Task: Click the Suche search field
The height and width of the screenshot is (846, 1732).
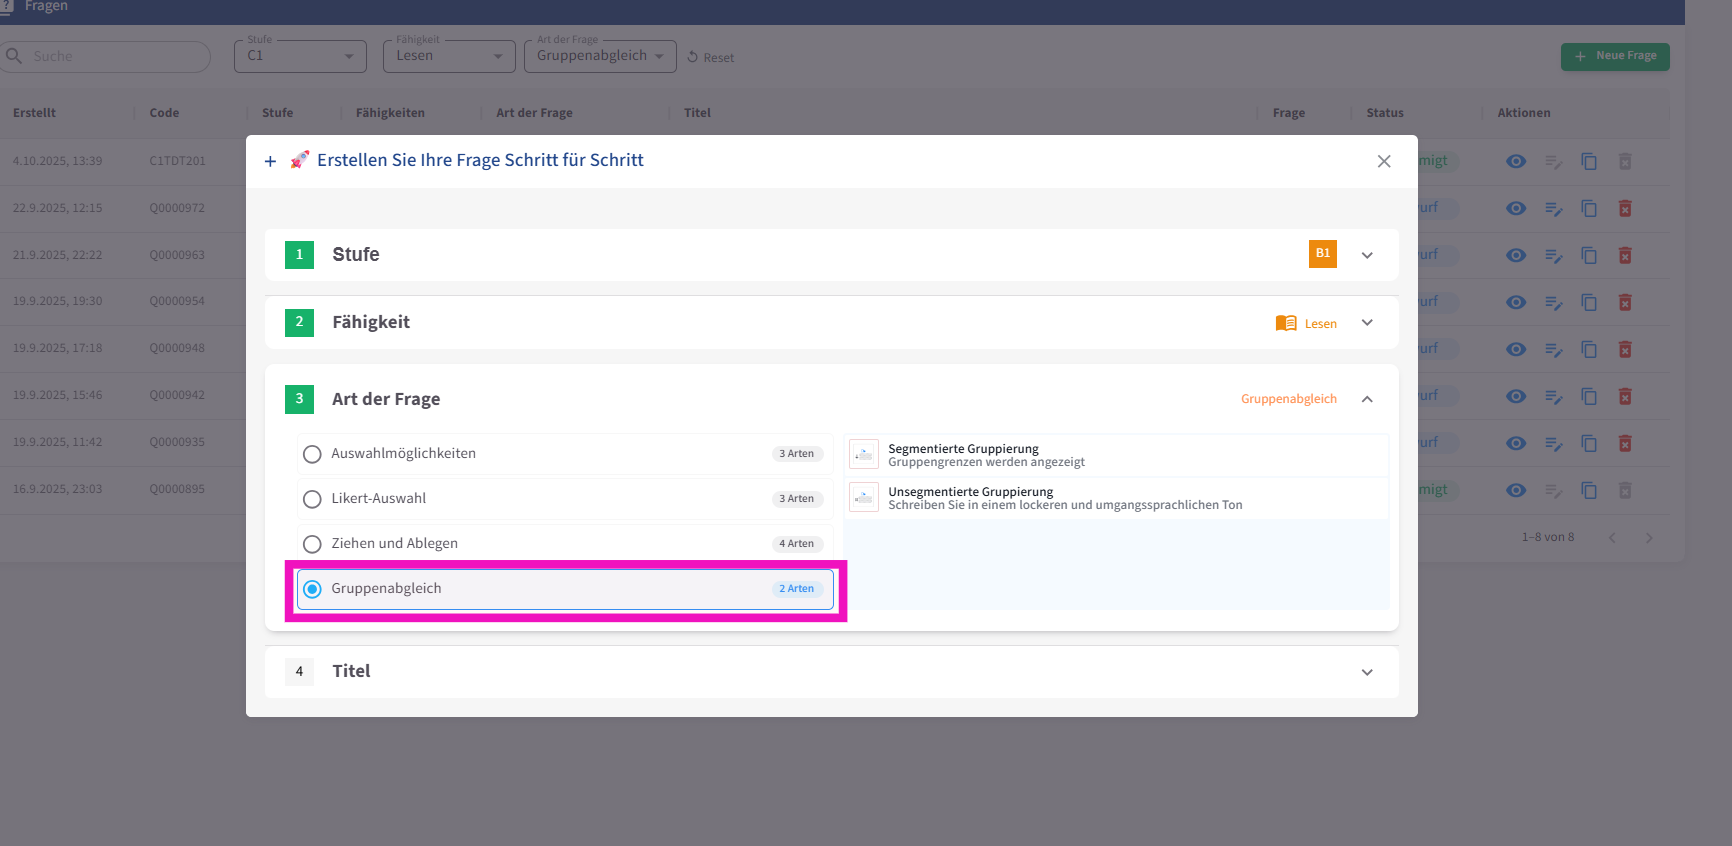Action: (110, 56)
